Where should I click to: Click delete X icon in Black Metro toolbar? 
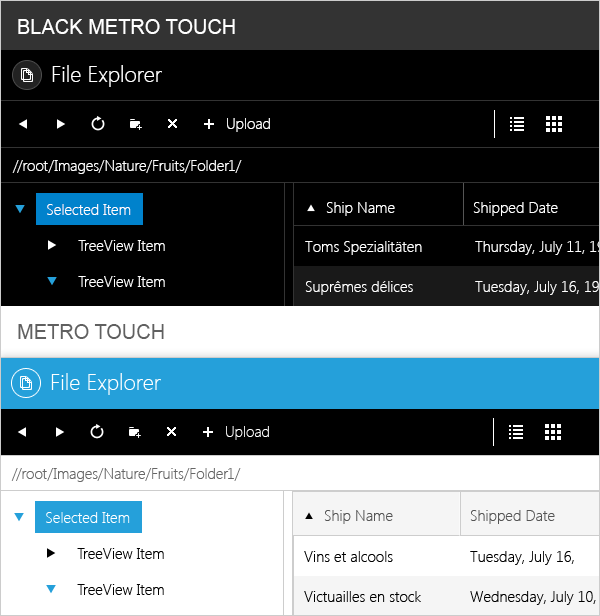(172, 124)
